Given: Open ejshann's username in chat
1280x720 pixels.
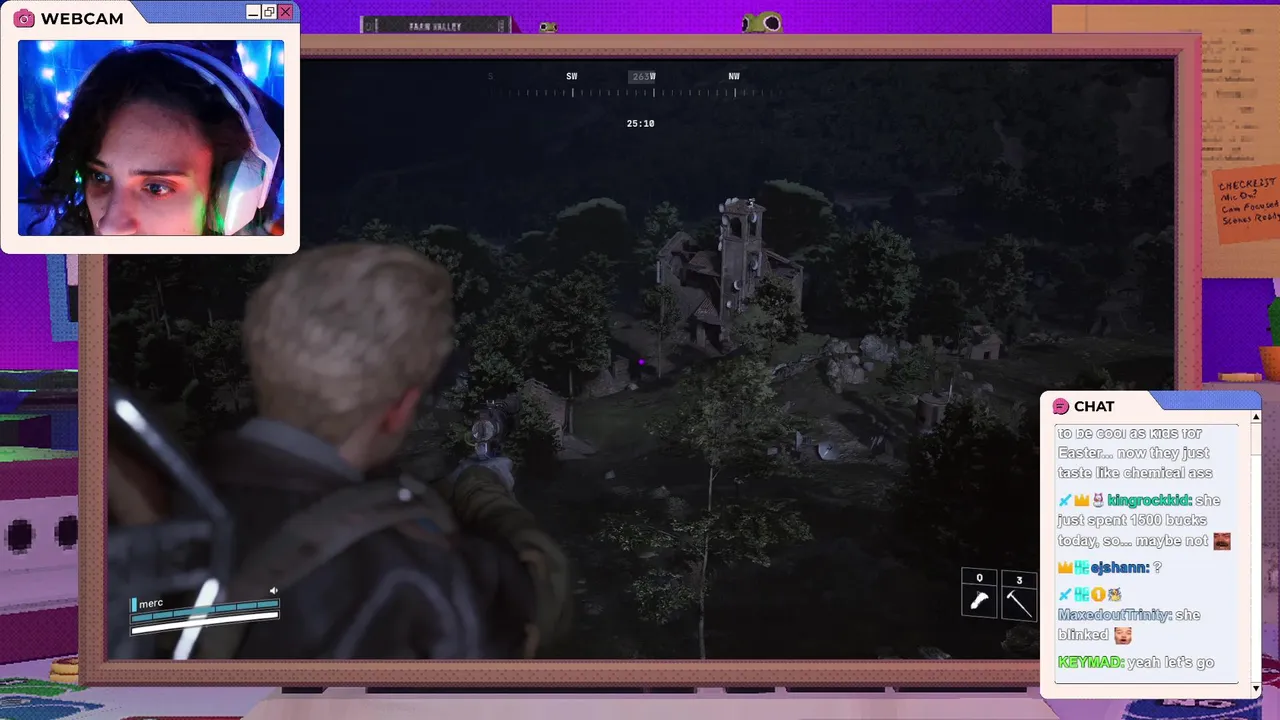Looking at the screenshot, I should pos(1119,567).
